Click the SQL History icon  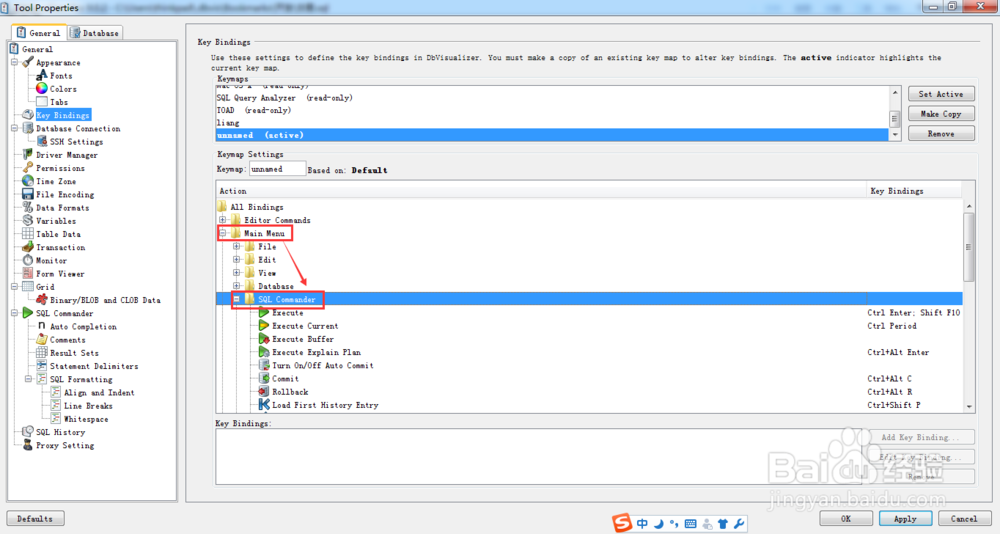(27, 432)
